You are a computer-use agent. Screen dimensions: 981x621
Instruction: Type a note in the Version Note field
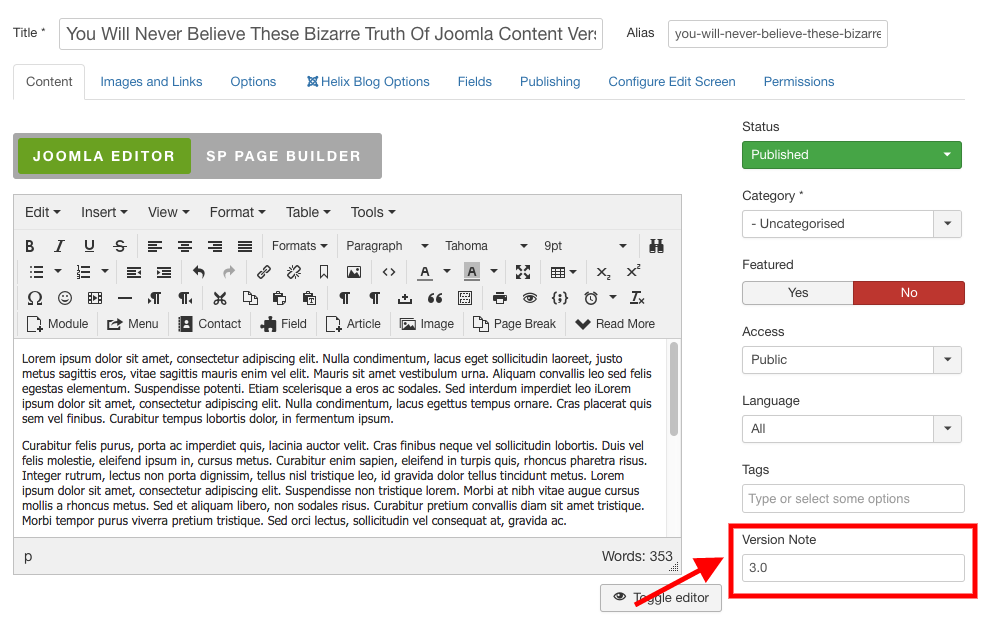851,567
